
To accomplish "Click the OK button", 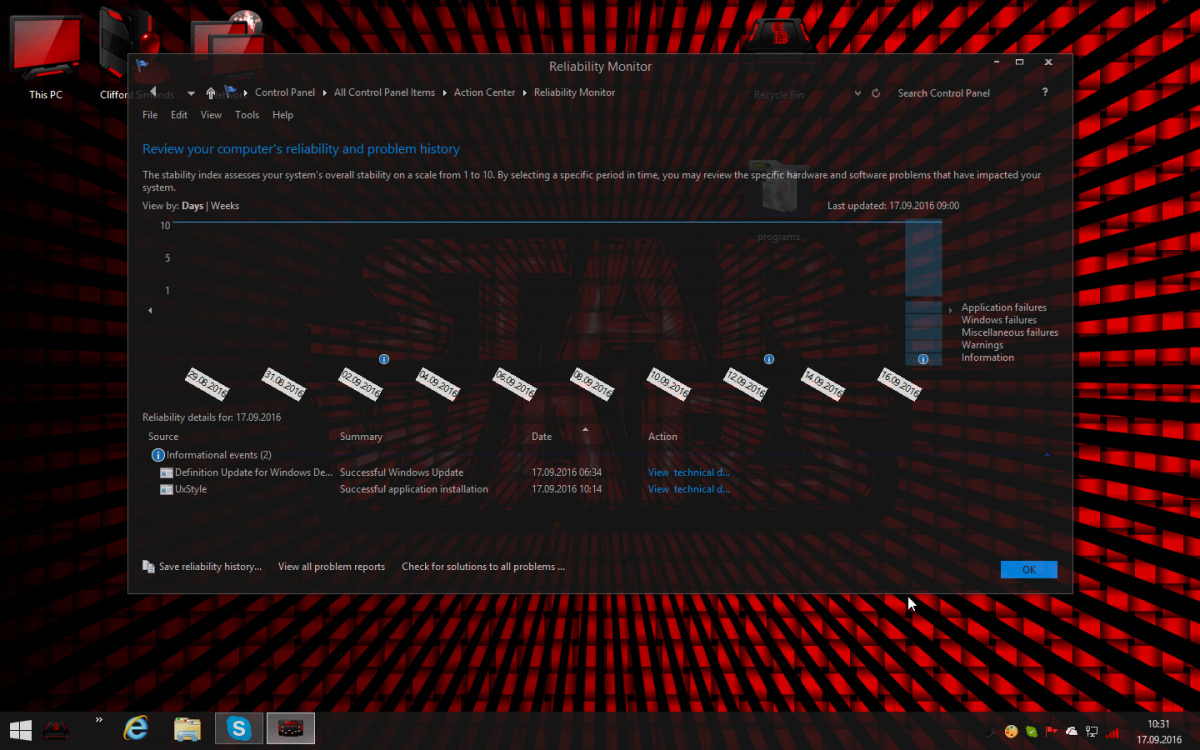I will pos(1028,569).
